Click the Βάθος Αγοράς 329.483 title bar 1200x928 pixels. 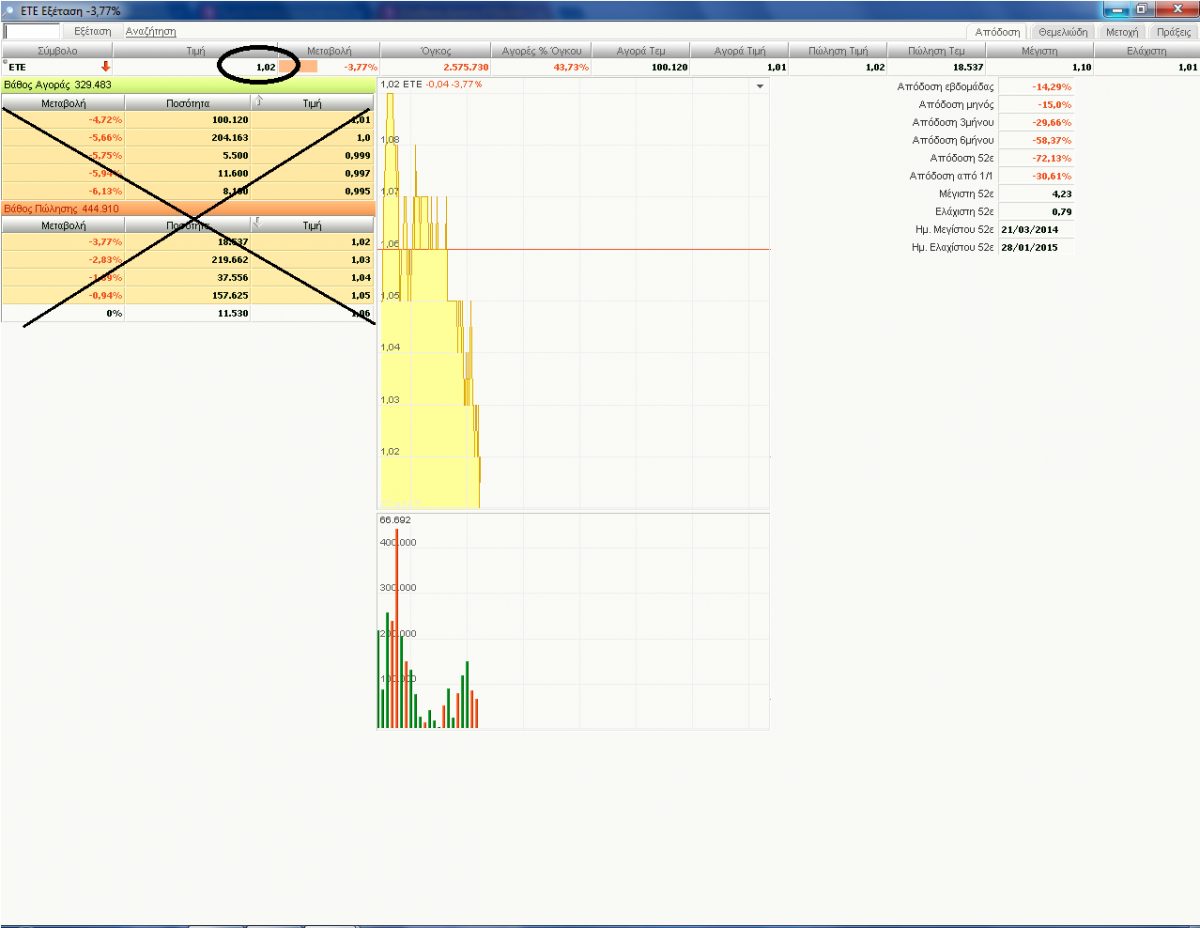pos(188,85)
